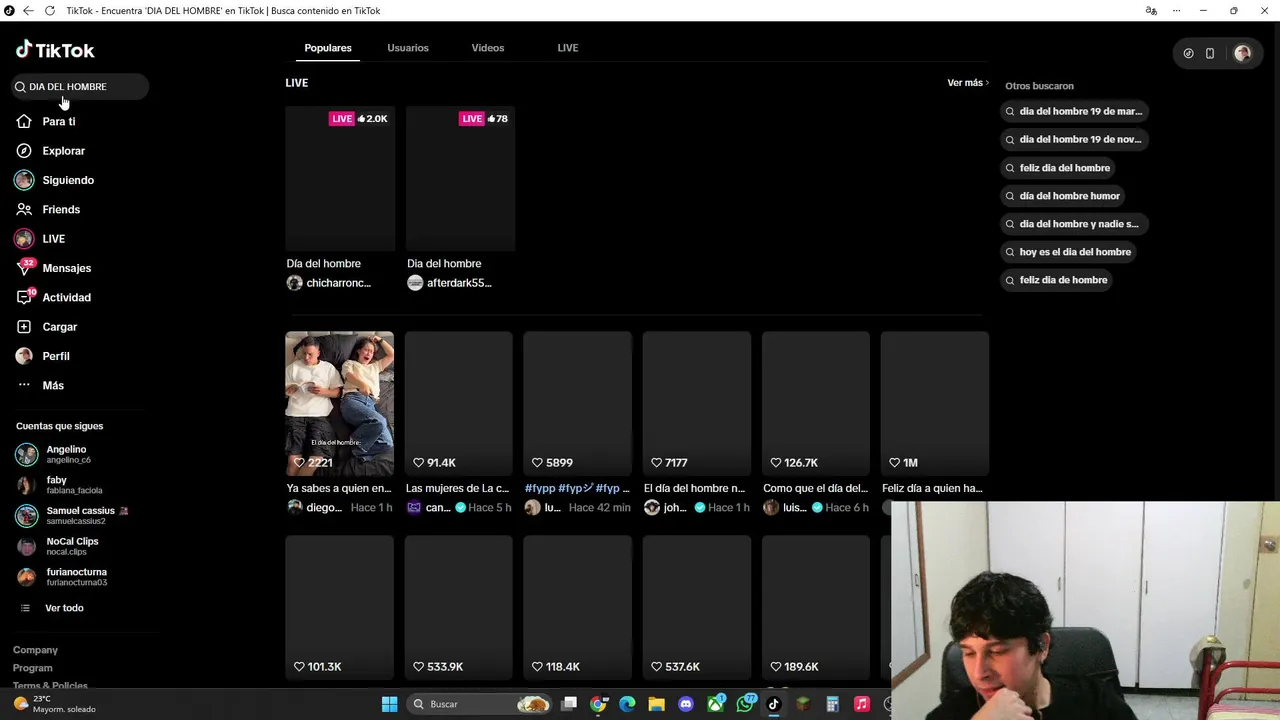Expand Ver todo followed accounts
This screenshot has height=720, width=1280.
click(x=64, y=608)
